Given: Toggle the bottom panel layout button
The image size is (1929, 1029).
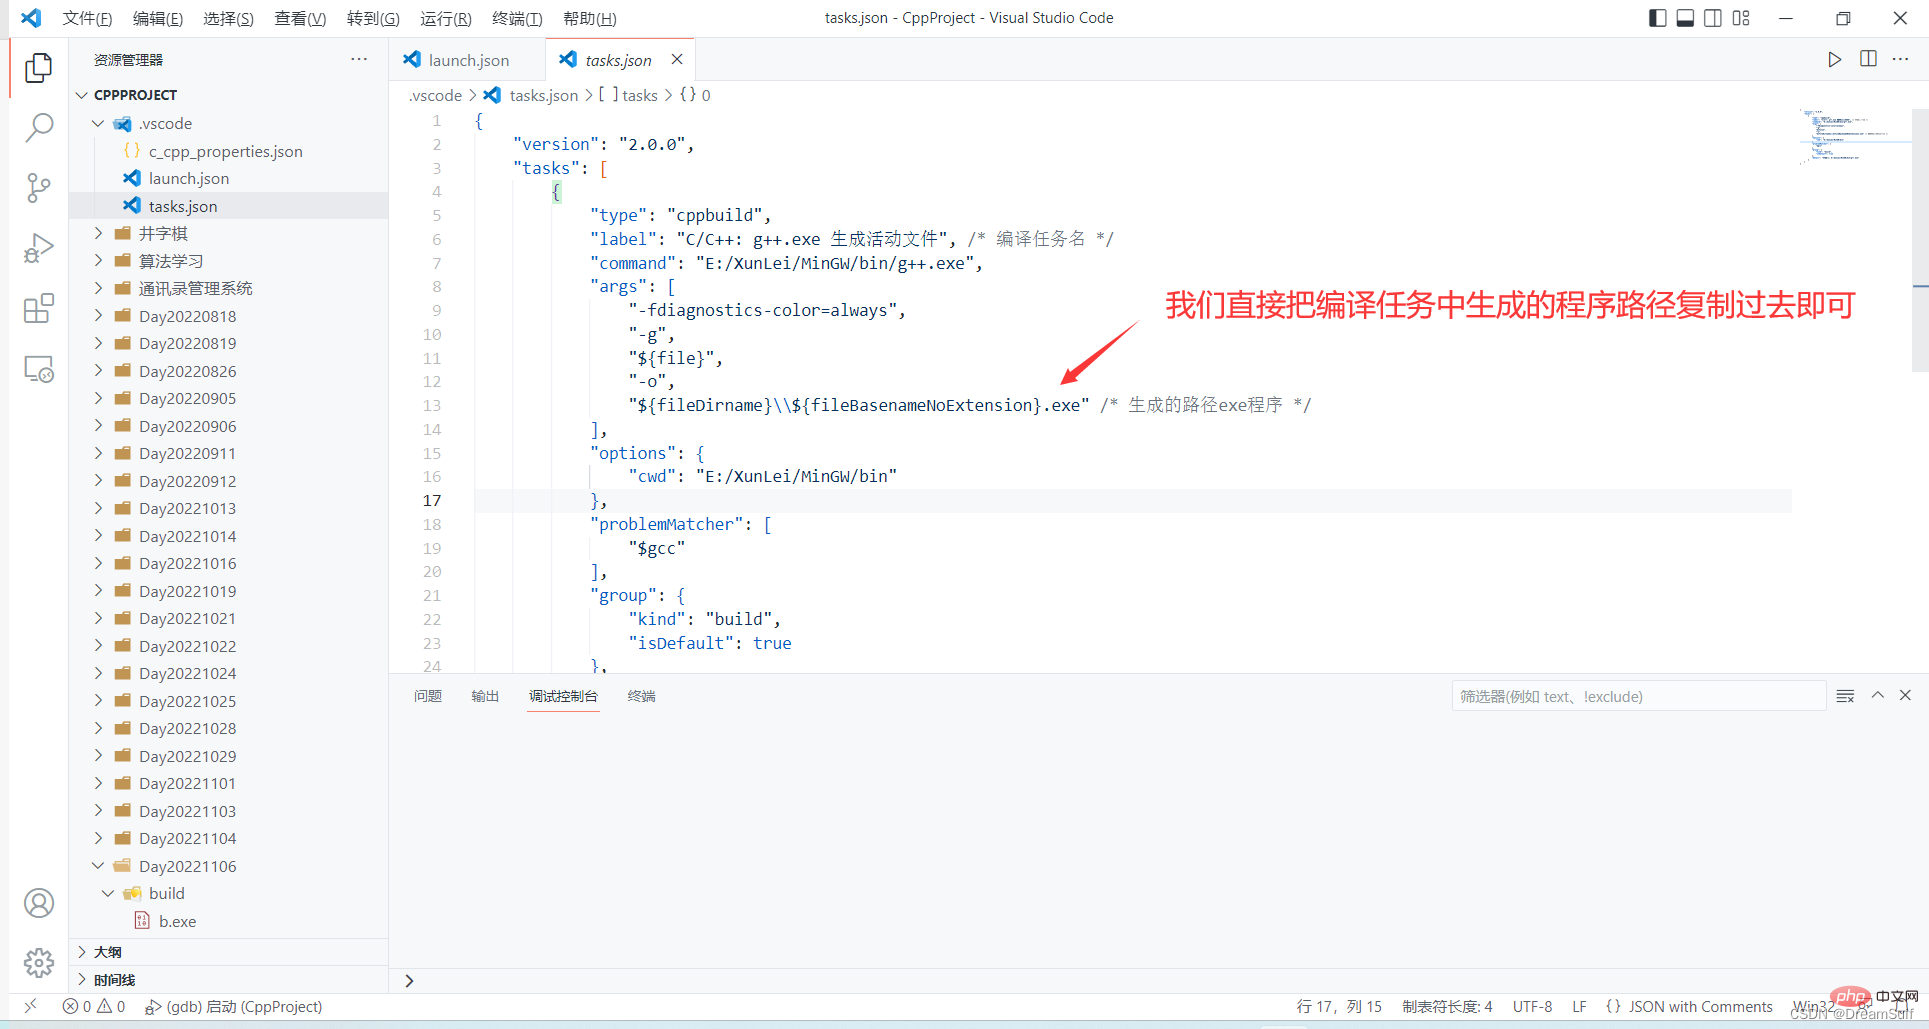Looking at the screenshot, I should pos(1685,18).
